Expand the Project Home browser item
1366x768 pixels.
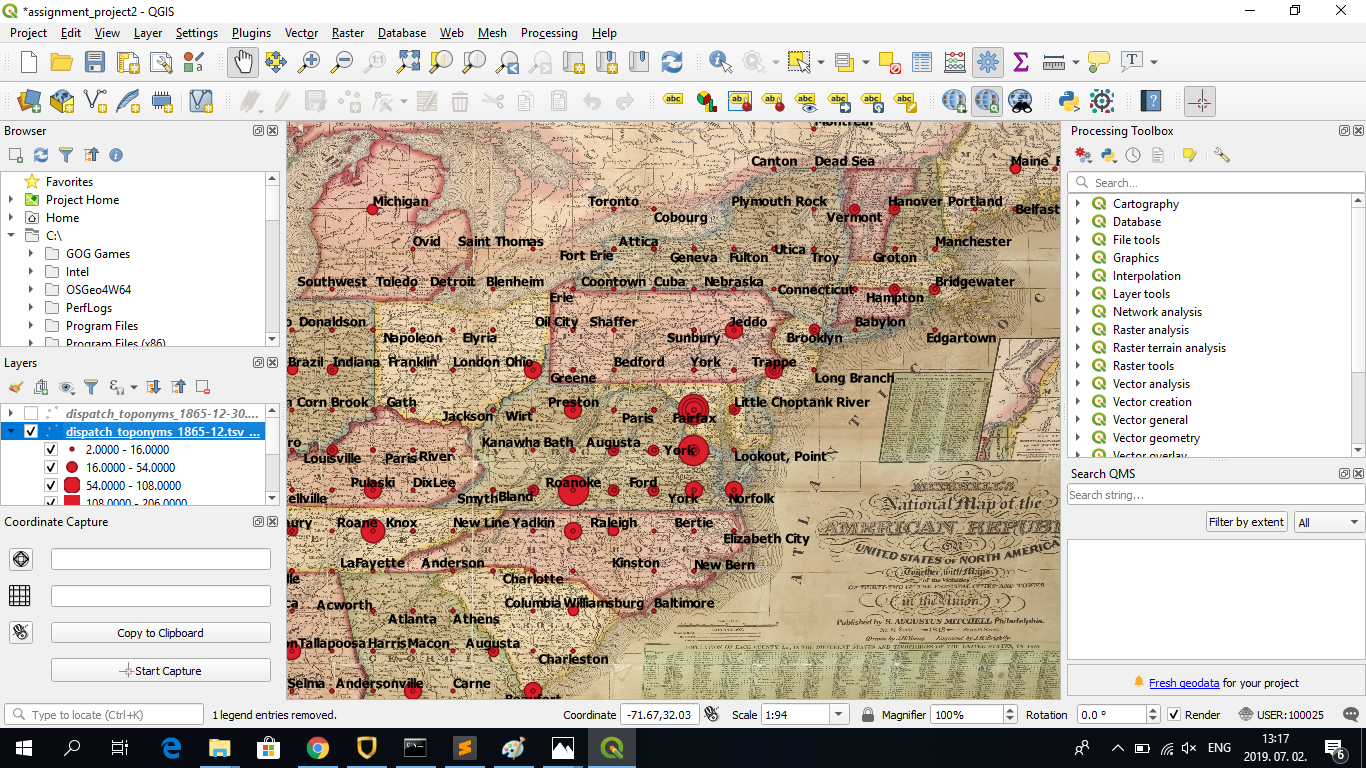(x=11, y=200)
